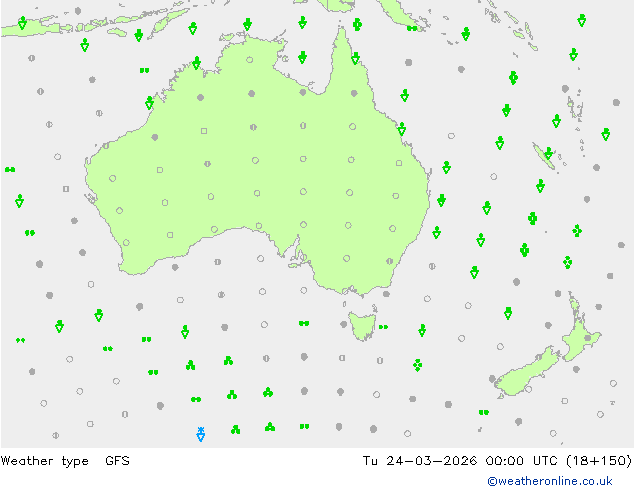This screenshot has height=490, width=634.
Task: Click the "Weather type" caption text
Action: 44,461
